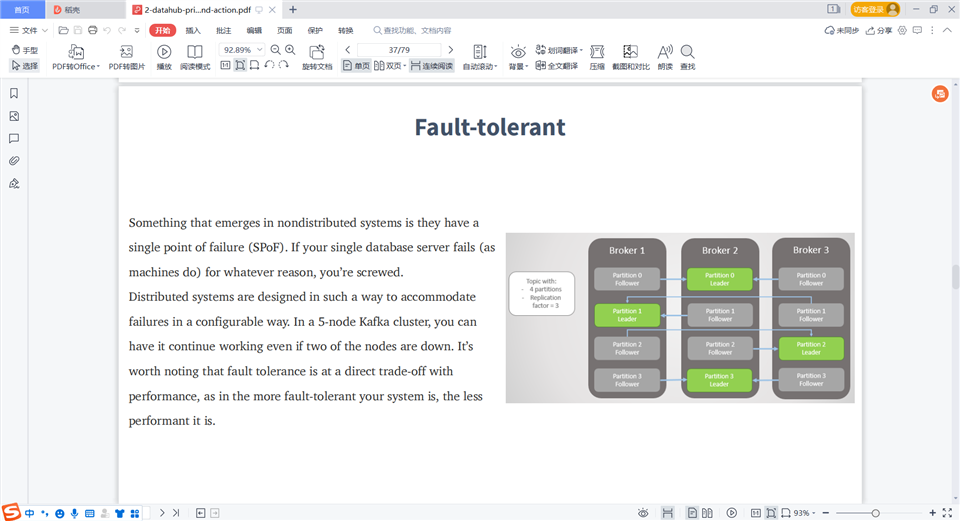960x521 pixels.
Task: Start read aloud (朗读)
Action: 665,58
